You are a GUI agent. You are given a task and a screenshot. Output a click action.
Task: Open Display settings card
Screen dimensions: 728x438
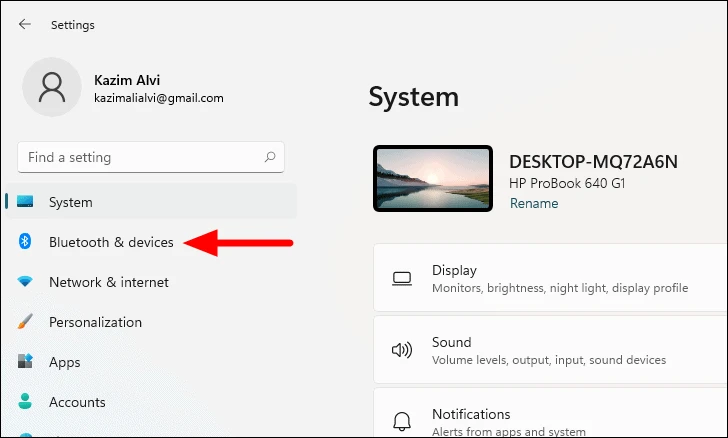pyautogui.click(x=551, y=278)
